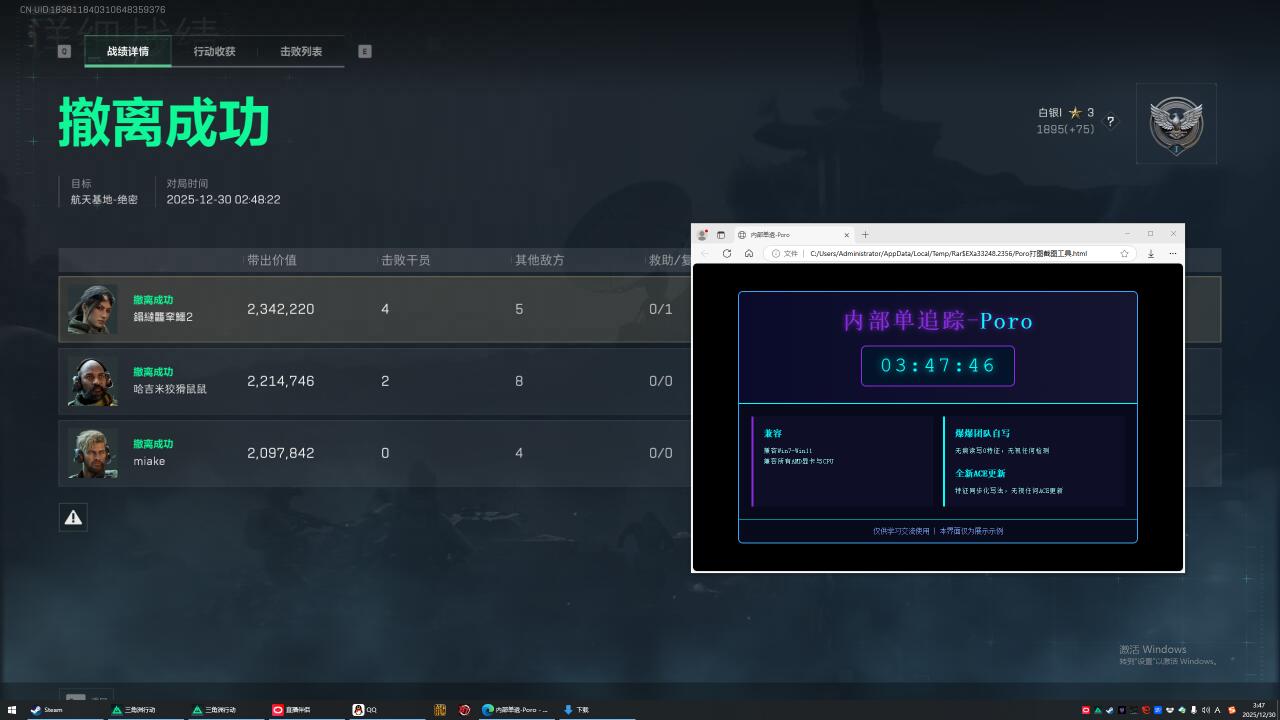Select the 战绩详情 tab

tap(128, 51)
